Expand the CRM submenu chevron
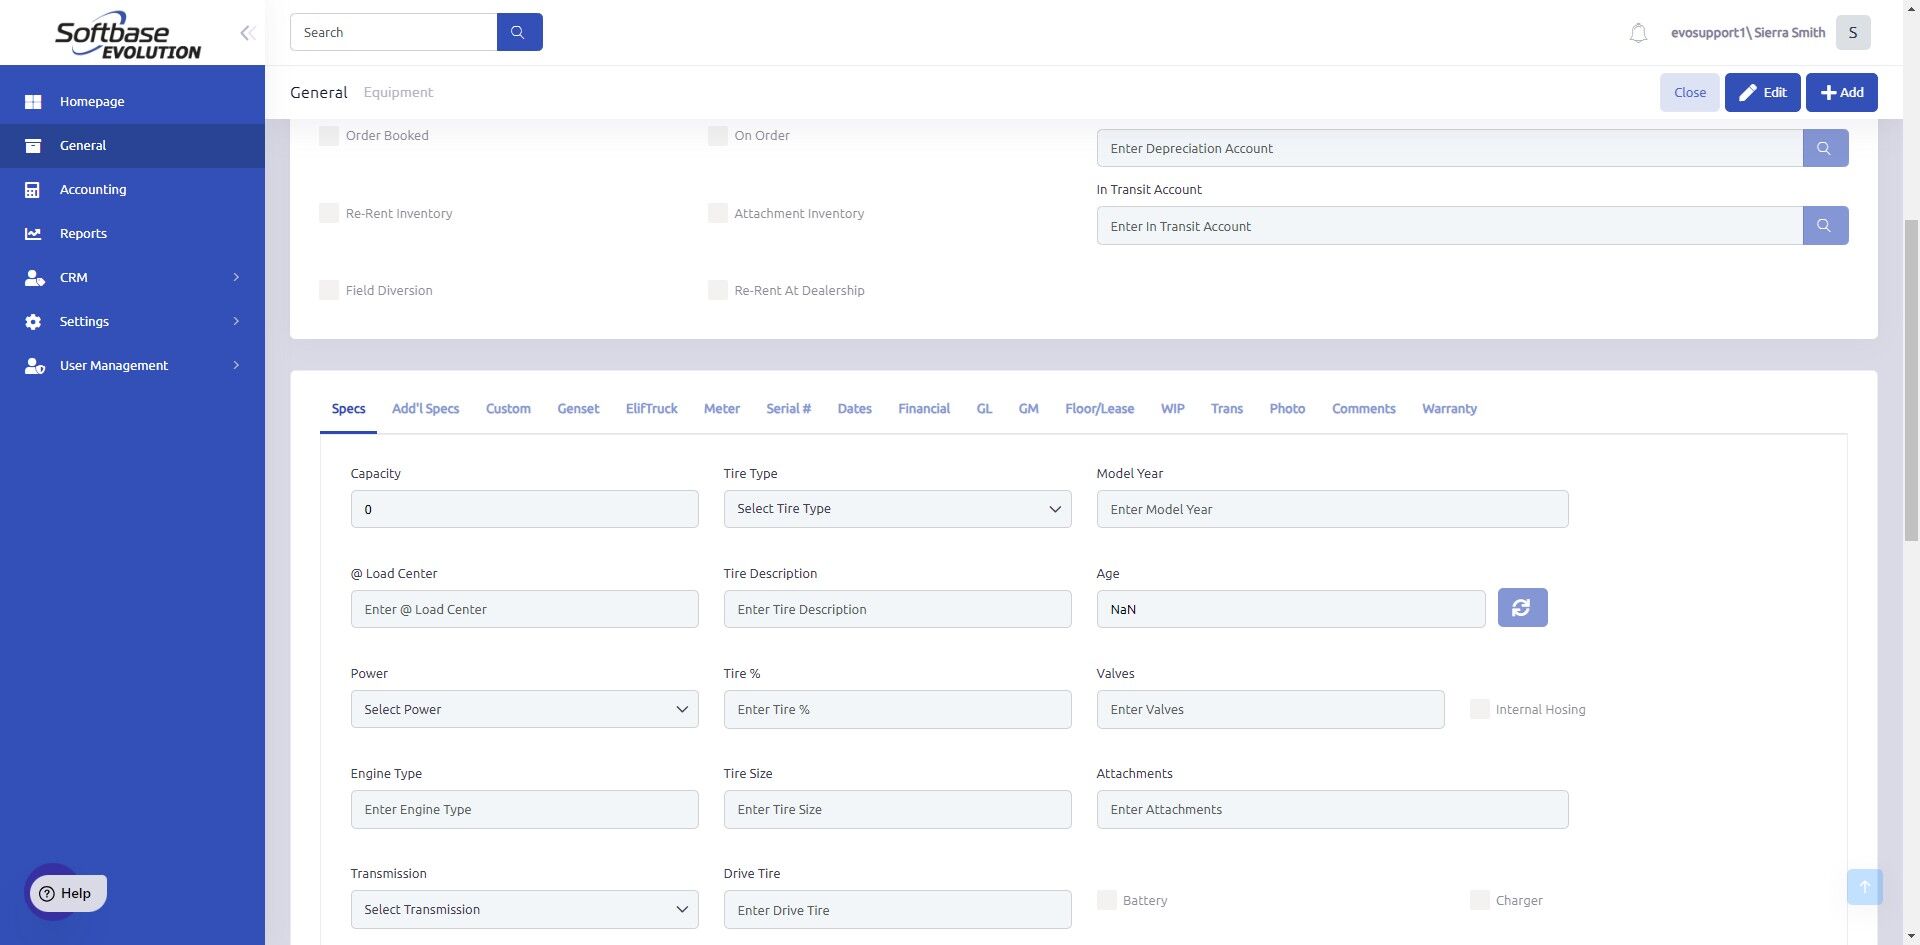This screenshot has height=945, width=1920. (236, 277)
